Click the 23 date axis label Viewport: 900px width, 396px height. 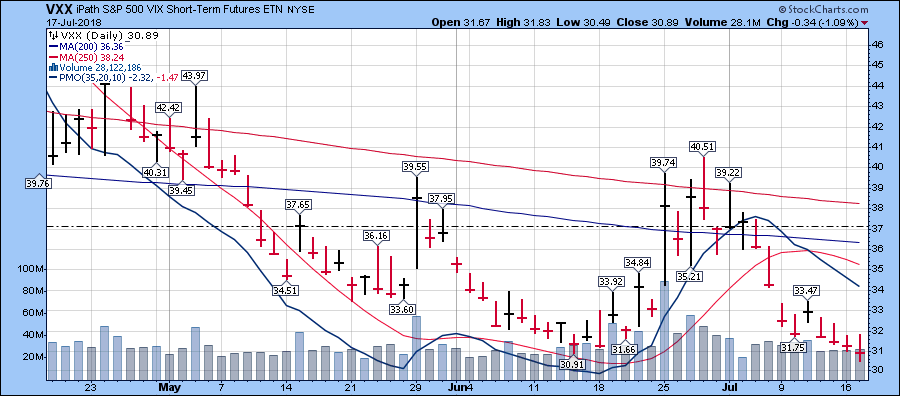point(91,387)
